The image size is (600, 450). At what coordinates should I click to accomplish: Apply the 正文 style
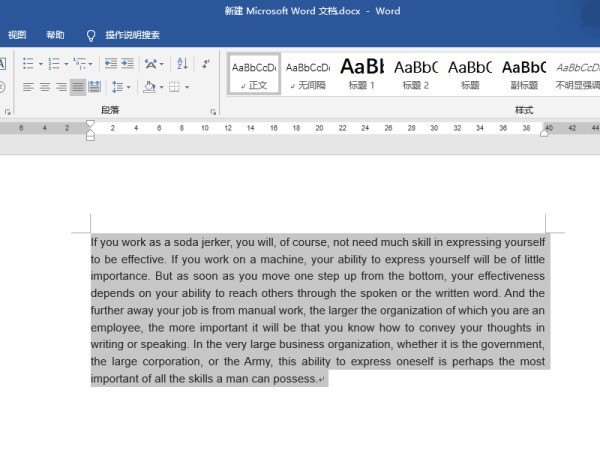[x=254, y=74]
